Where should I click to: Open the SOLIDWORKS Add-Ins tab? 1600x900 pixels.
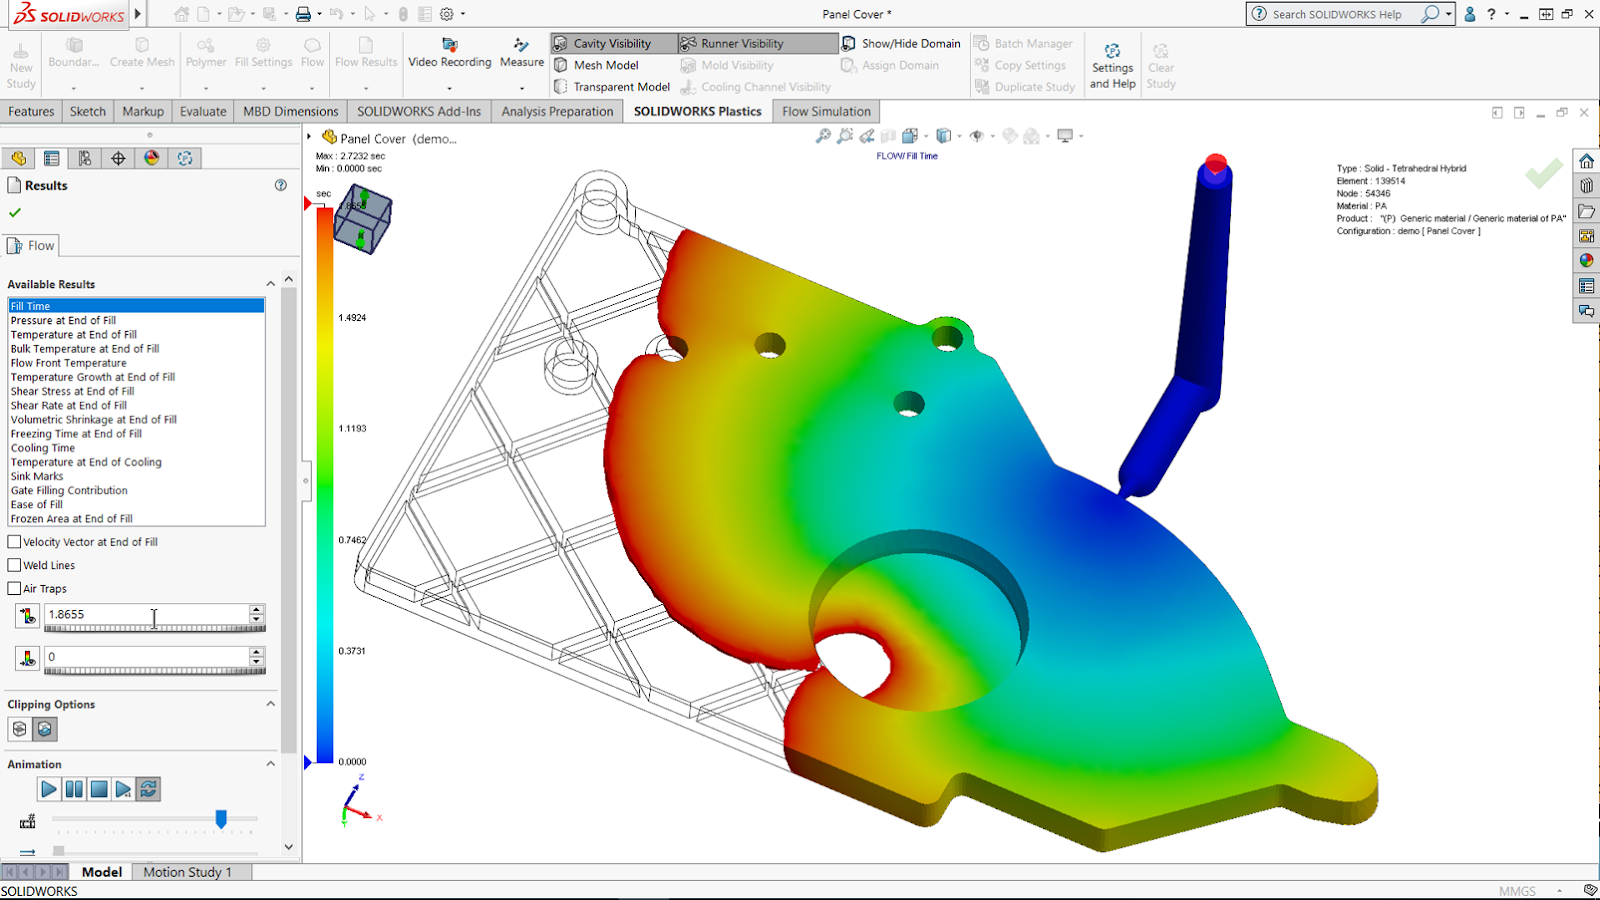pyautogui.click(x=419, y=111)
